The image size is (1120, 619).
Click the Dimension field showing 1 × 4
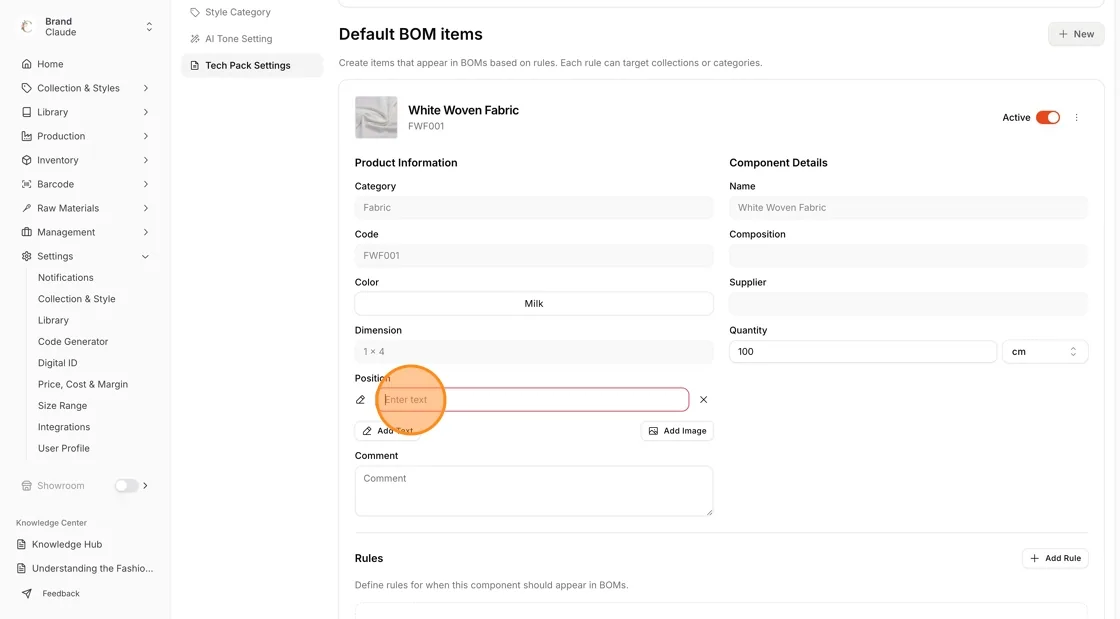tap(534, 351)
